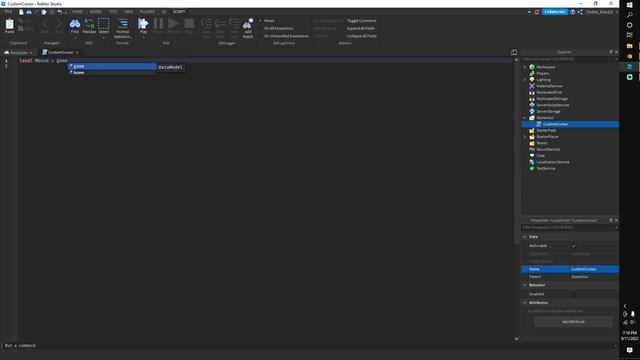Collapse the StarterGui tree node
640x360 pixels.
coord(525,118)
